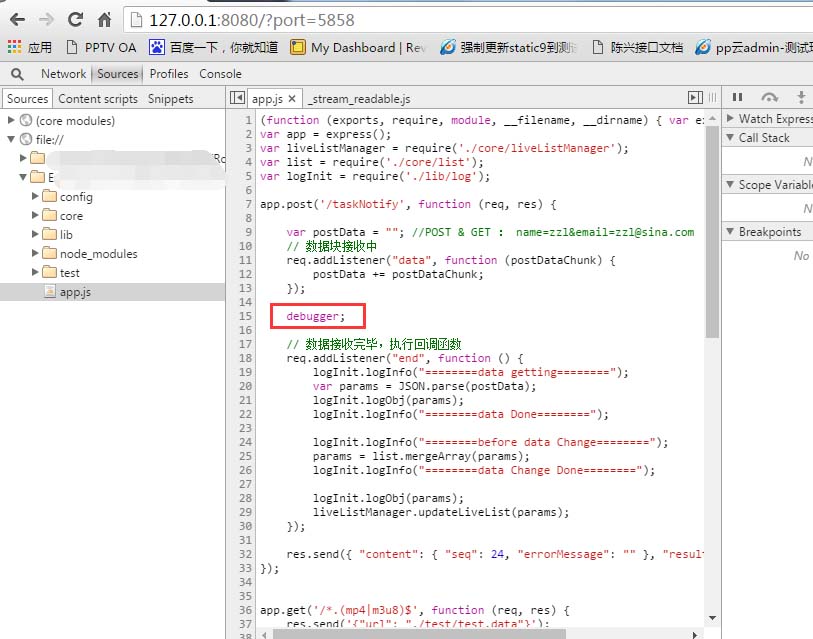813x639 pixels.
Task: Click the horizontal scroll right arrow
Action: tap(695, 635)
